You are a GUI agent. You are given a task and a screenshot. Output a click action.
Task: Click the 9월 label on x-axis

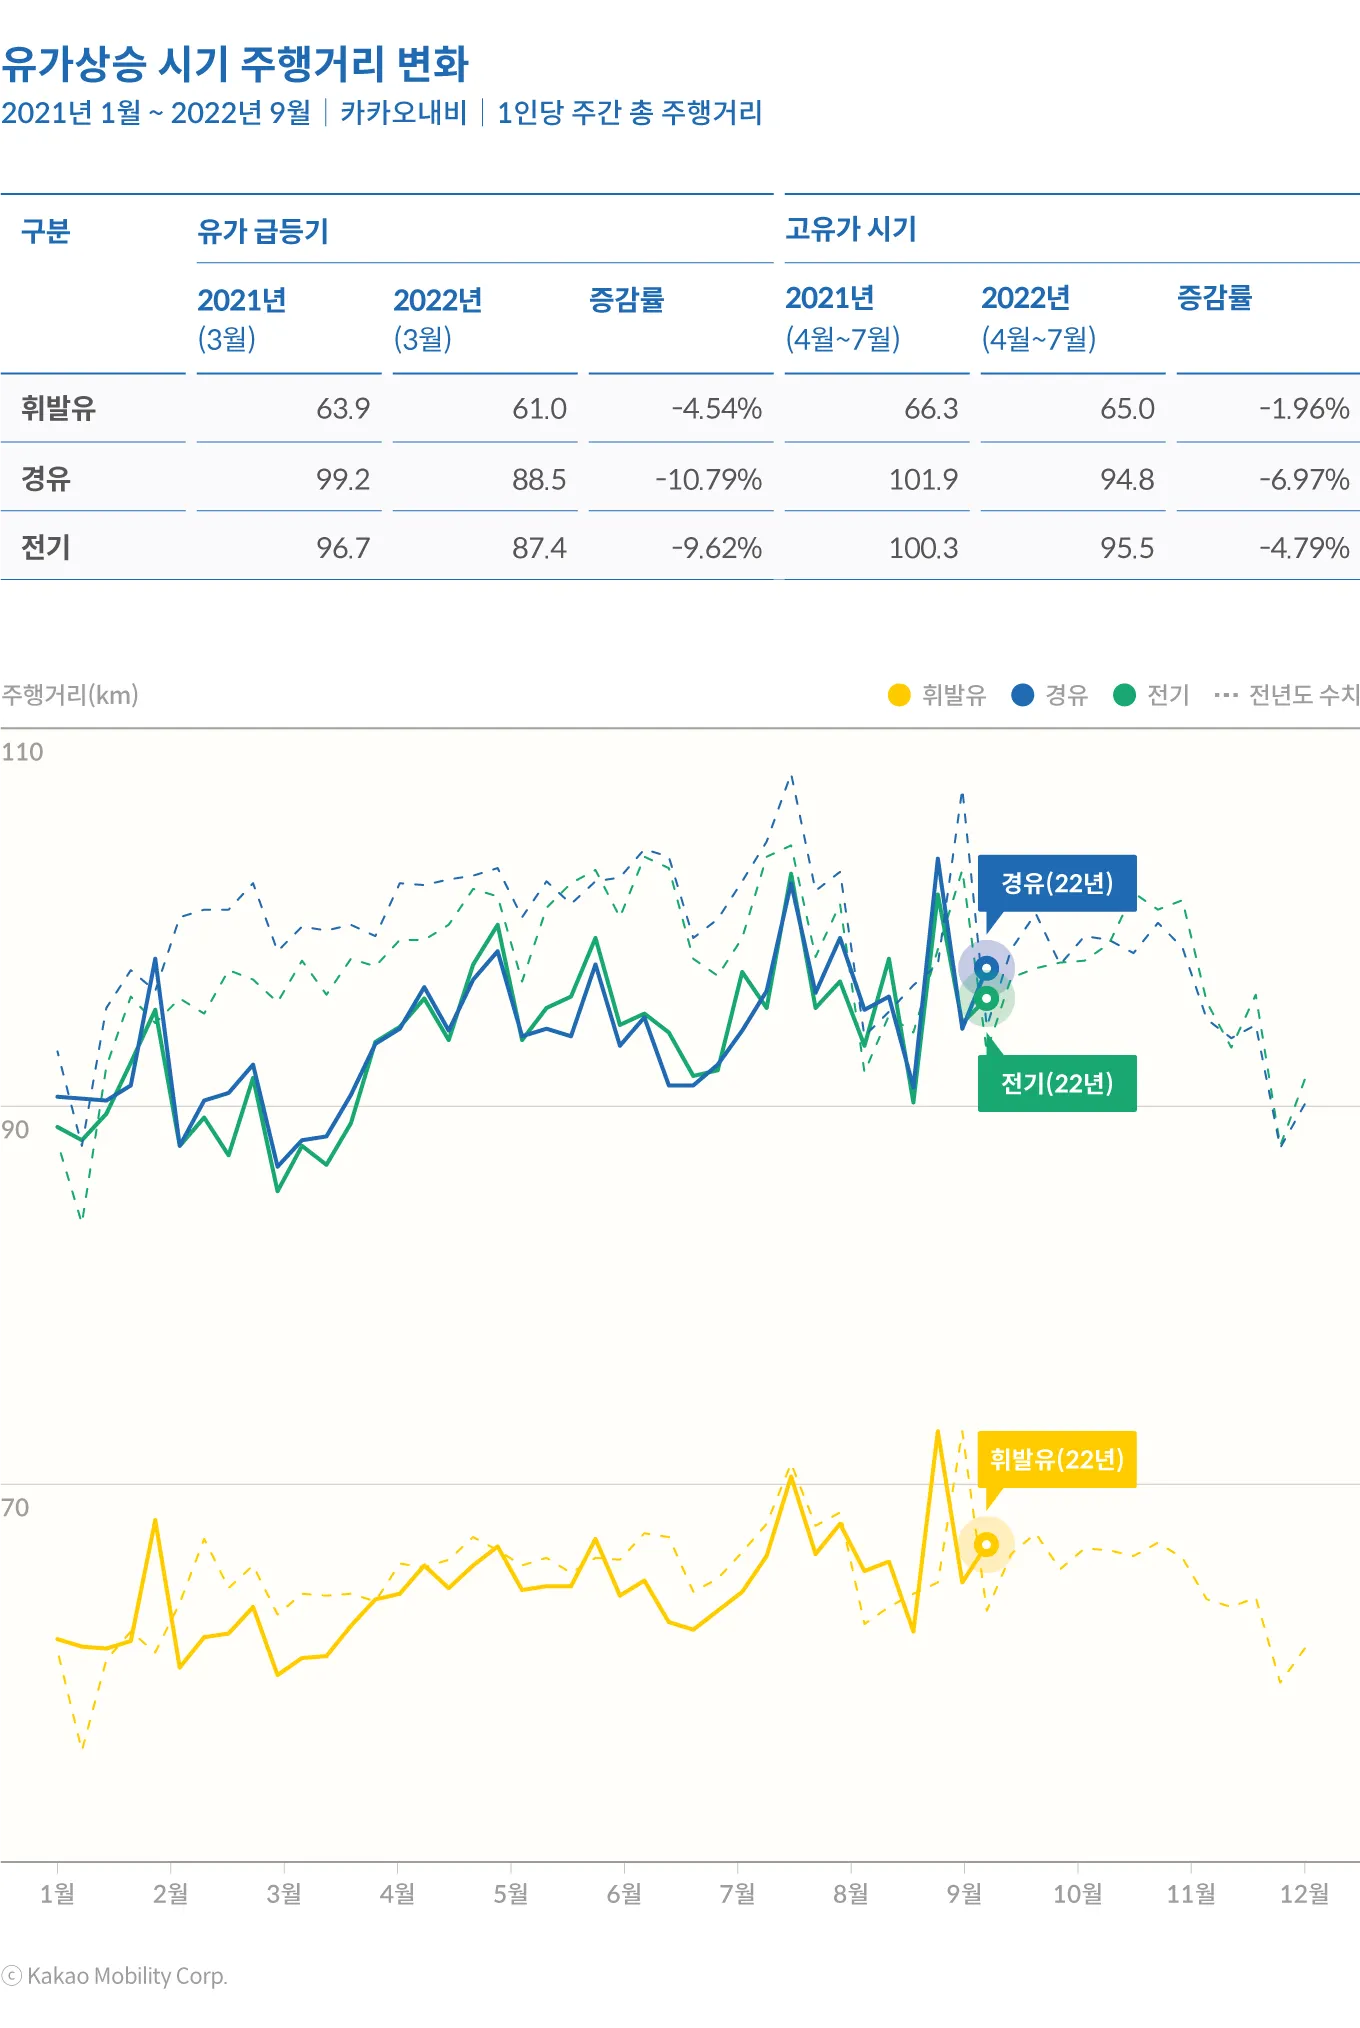point(964,1893)
